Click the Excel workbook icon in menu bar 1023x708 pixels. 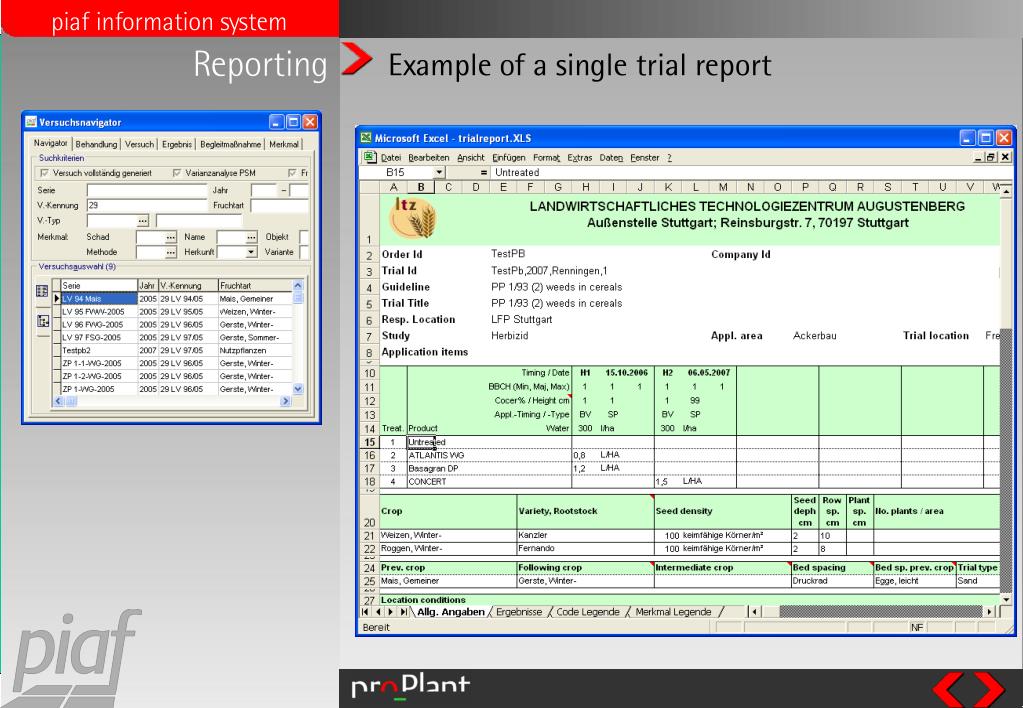click(369, 157)
